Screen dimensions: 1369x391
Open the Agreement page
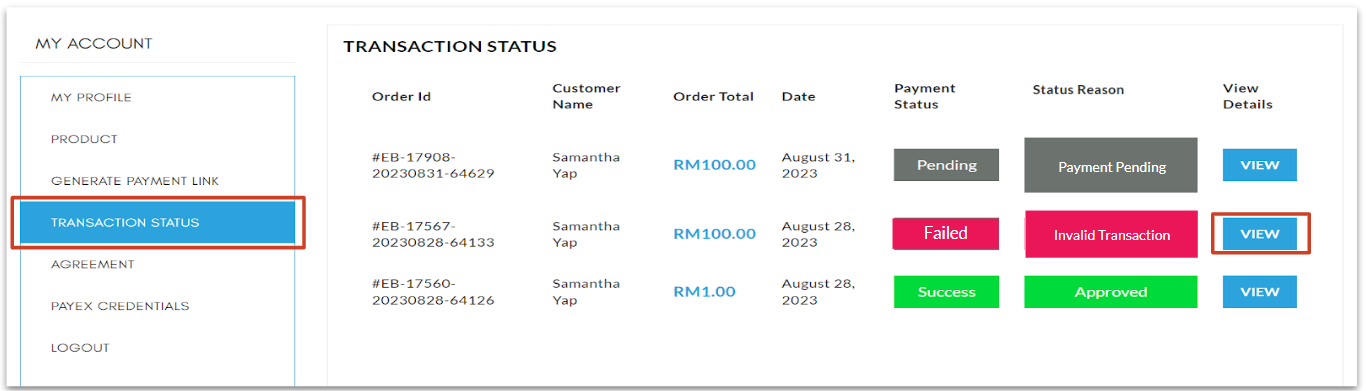click(92, 264)
